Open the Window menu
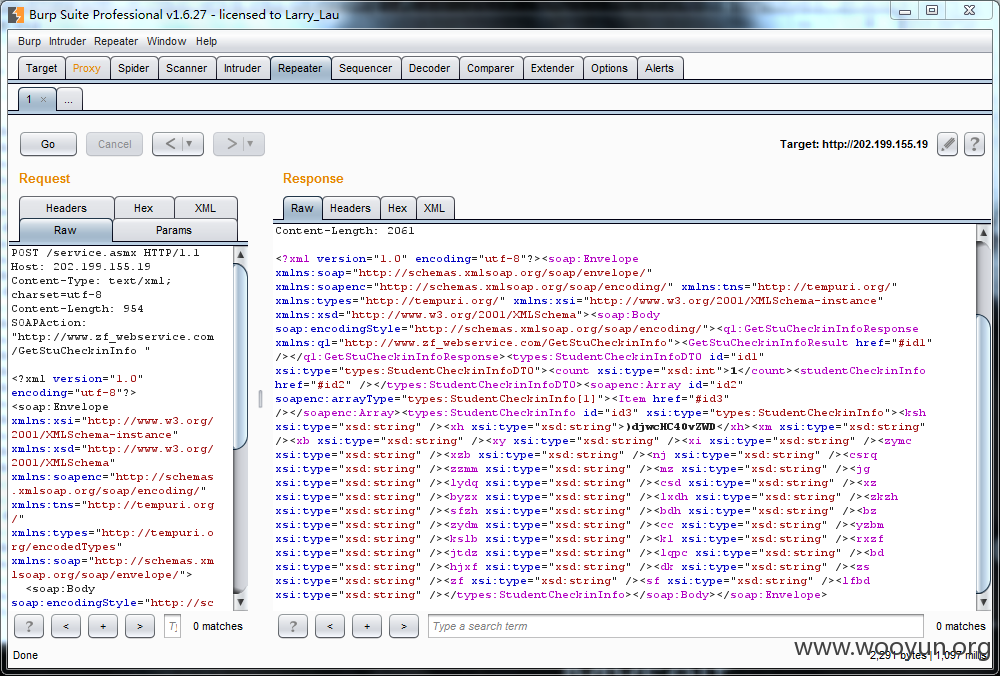The height and width of the screenshot is (676, 1000). click(166, 41)
